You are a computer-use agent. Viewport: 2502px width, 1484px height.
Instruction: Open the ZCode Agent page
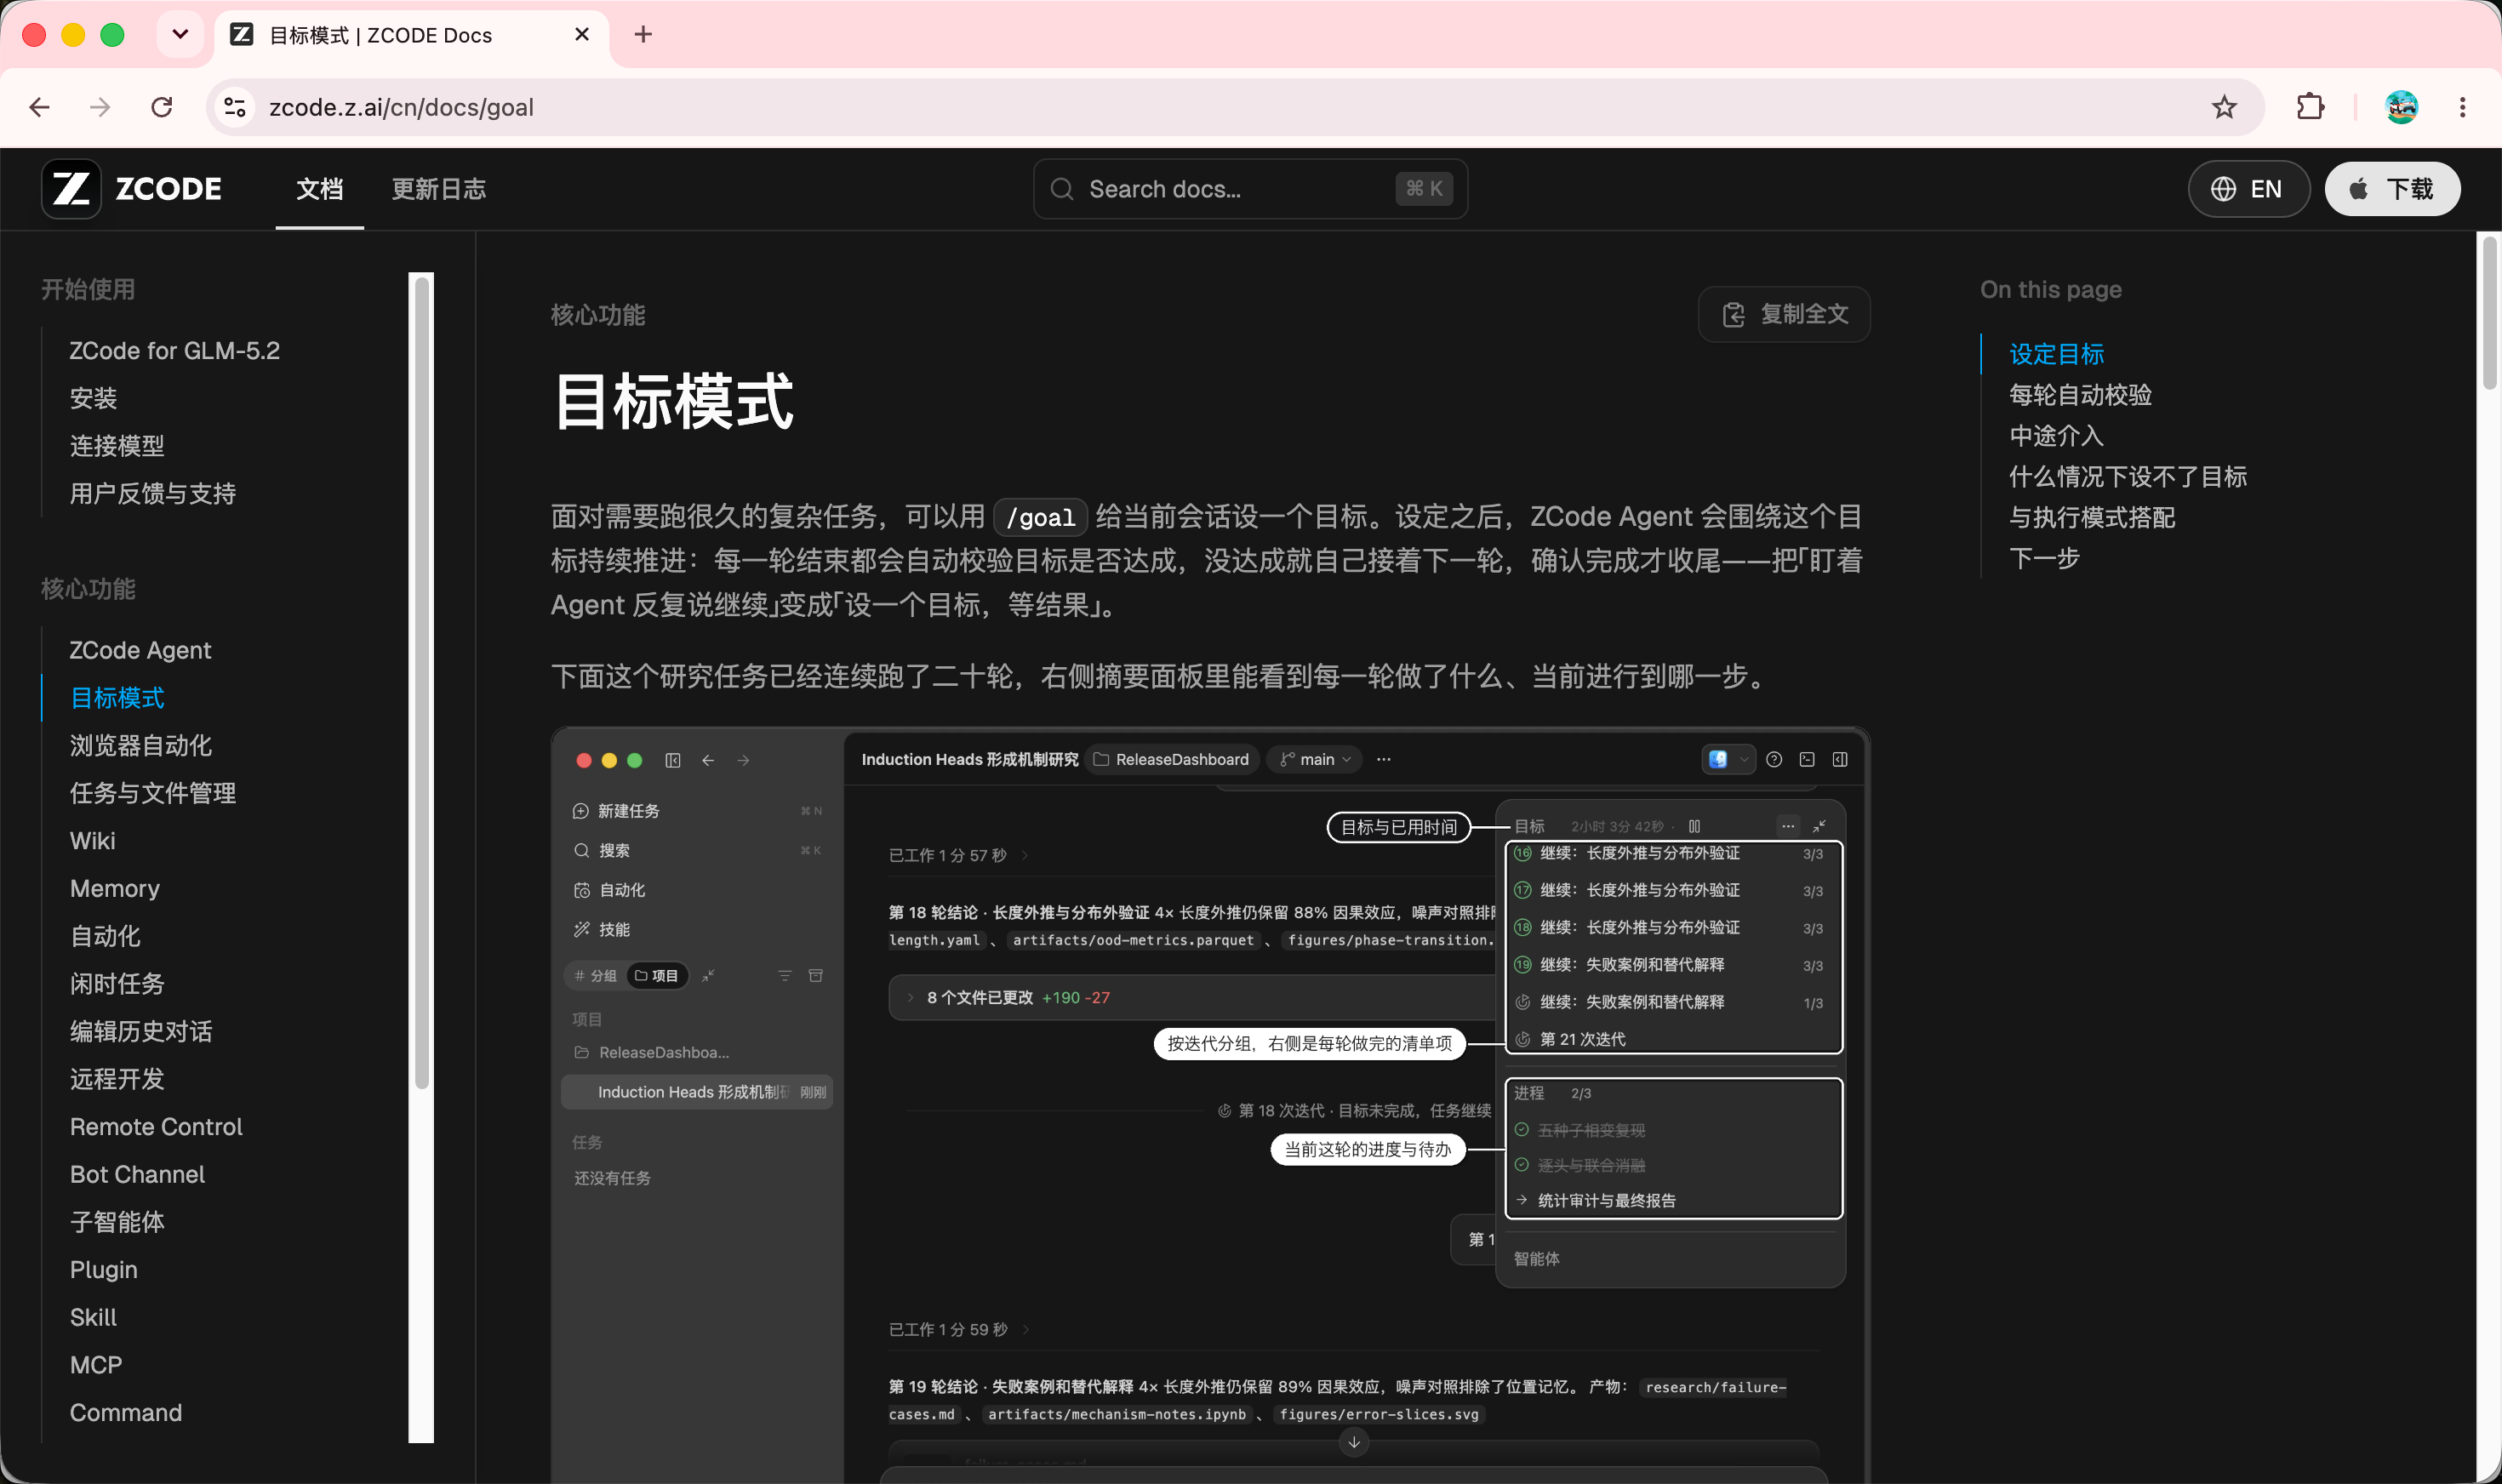(140, 650)
